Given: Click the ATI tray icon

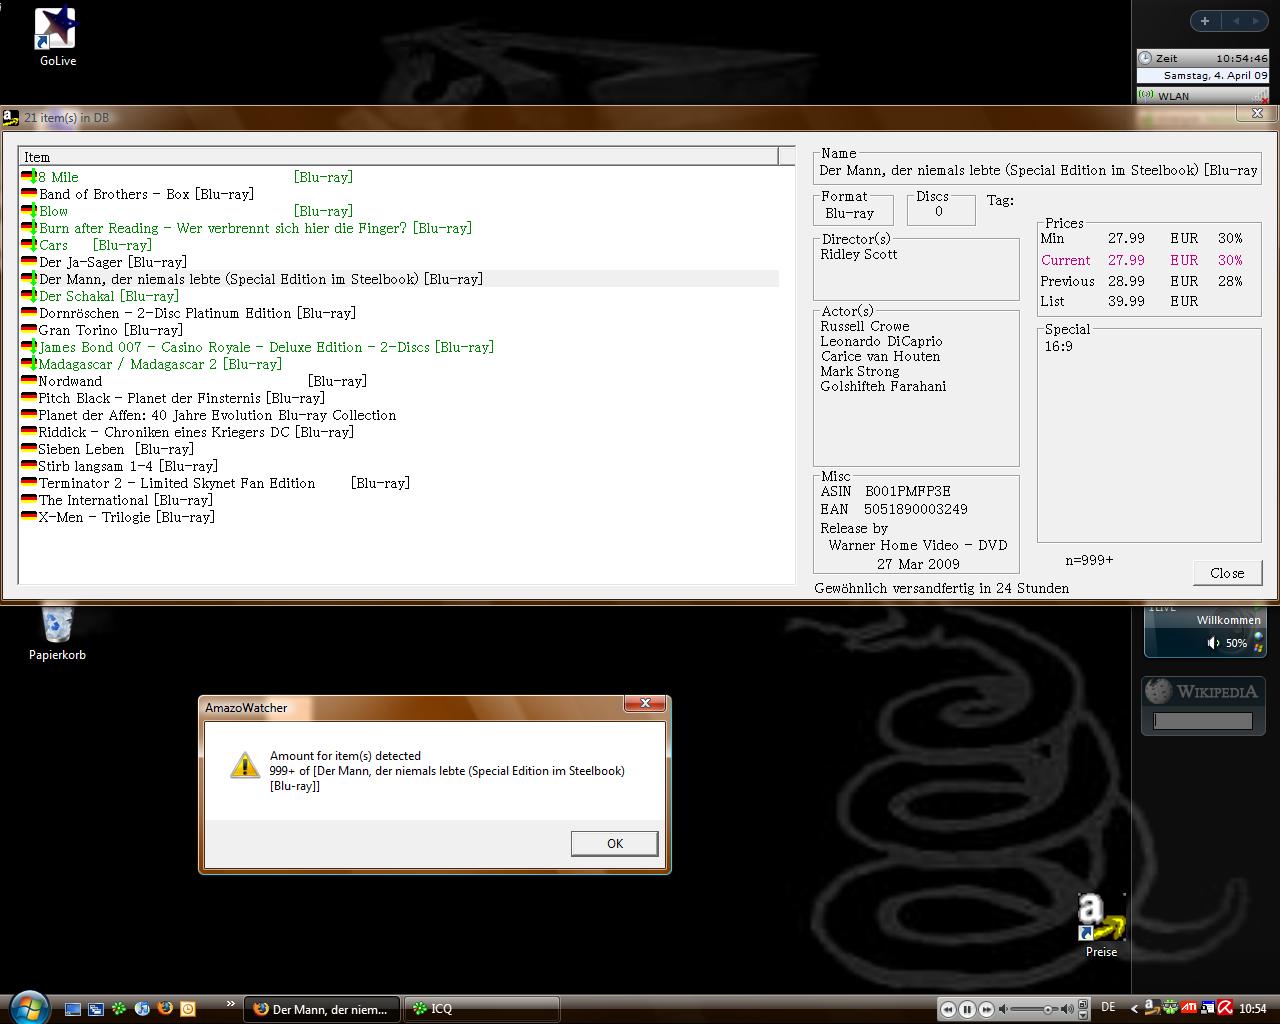Looking at the screenshot, I should click(1189, 1008).
